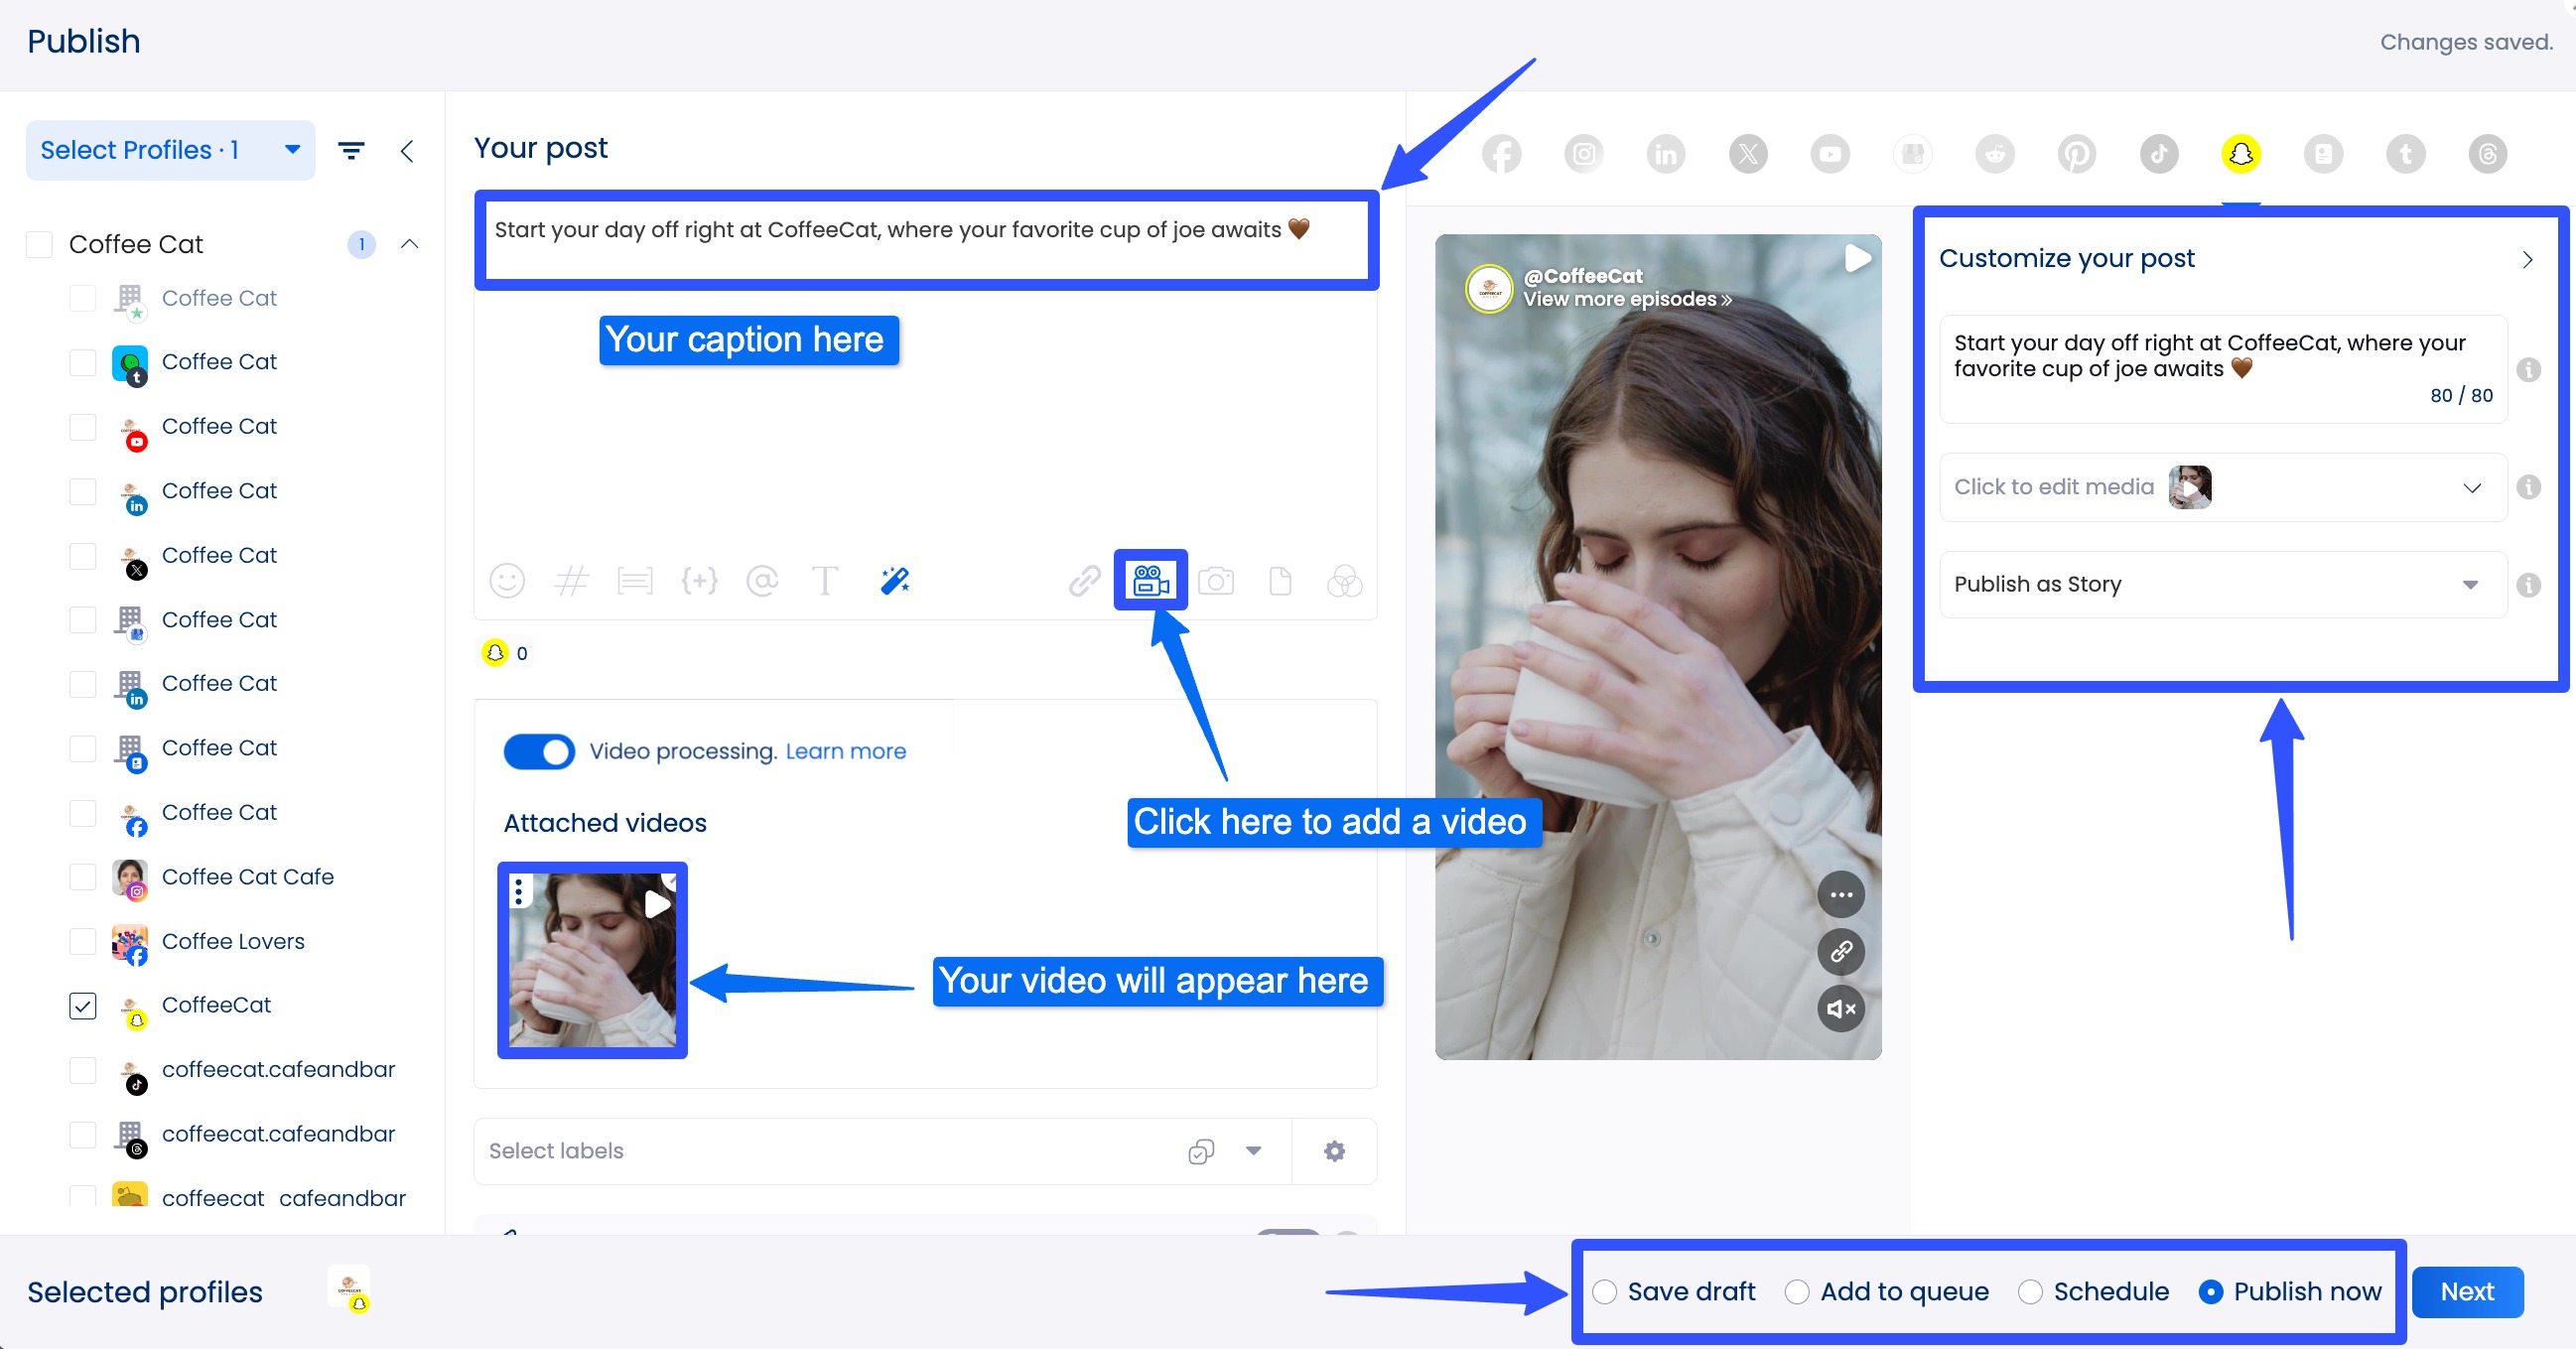Open the emoji picker in the composer
The image size is (2576, 1349).
pyautogui.click(x=507, y=581)
